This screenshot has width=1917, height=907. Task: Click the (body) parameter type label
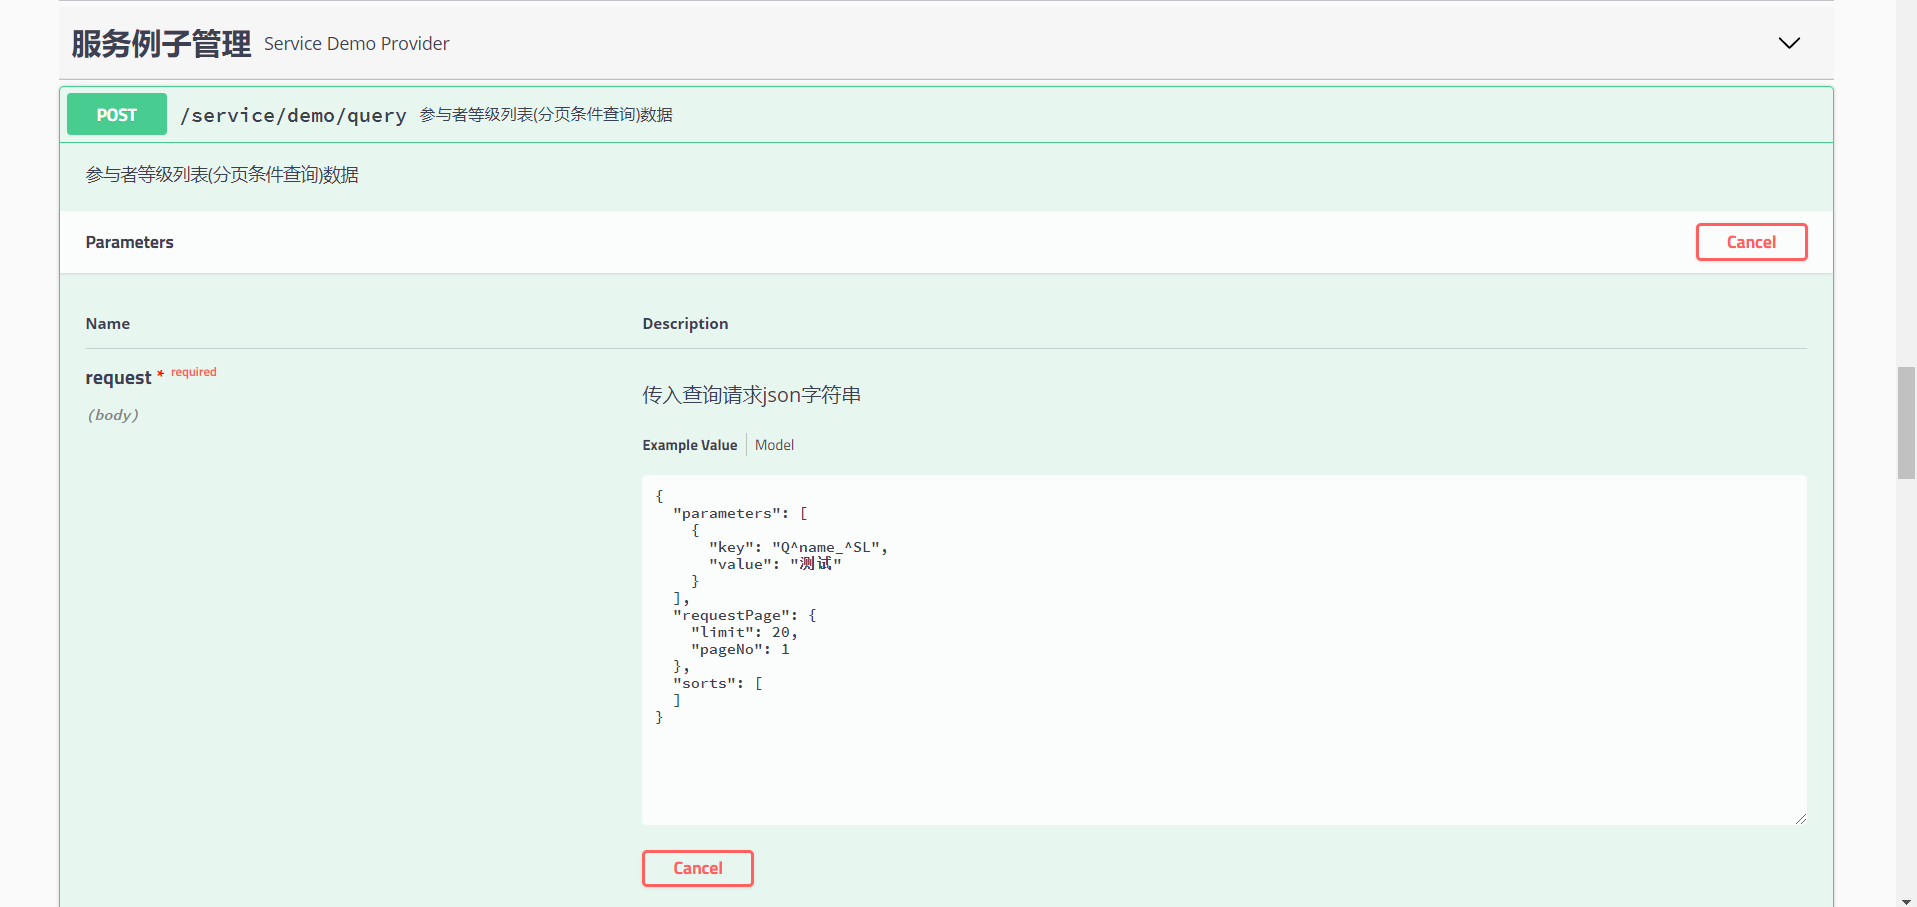(113, 415)
